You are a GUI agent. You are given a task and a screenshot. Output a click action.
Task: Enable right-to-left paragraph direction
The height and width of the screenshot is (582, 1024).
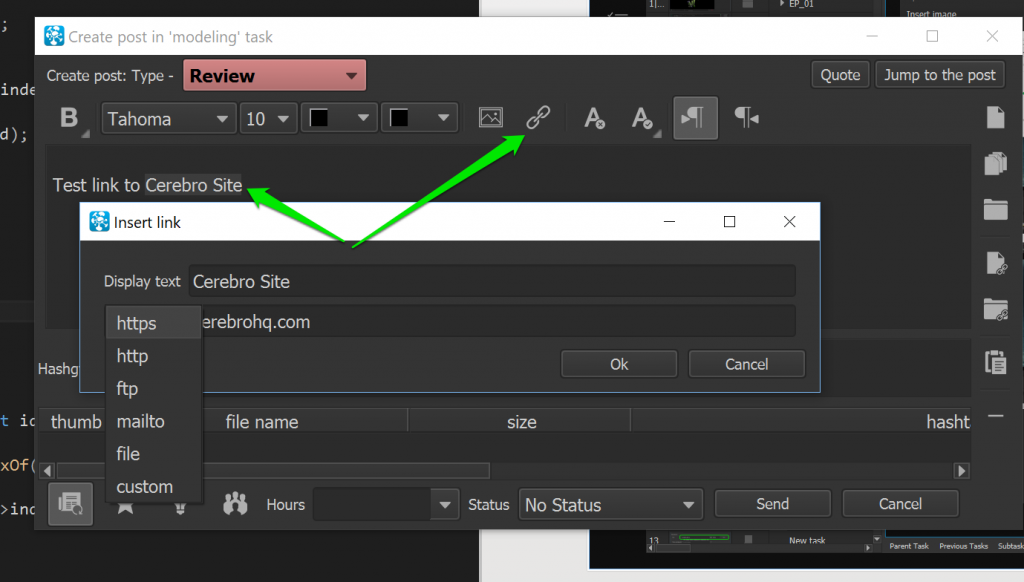coord(746,118)
